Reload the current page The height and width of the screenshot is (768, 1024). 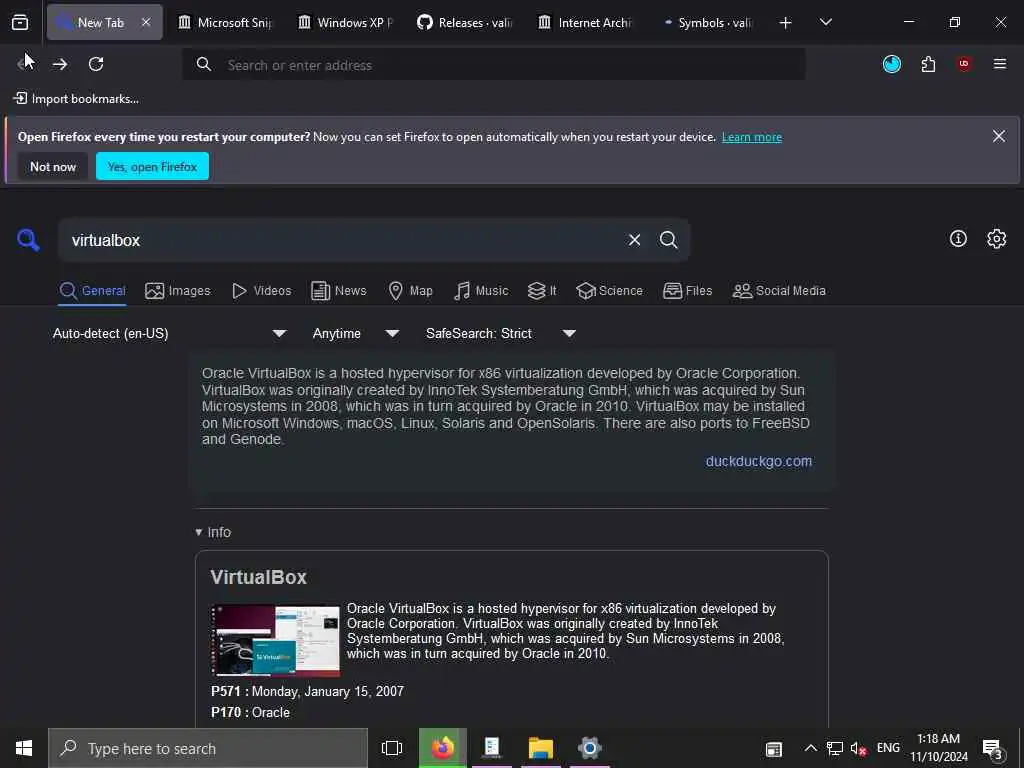pos(96,64)
